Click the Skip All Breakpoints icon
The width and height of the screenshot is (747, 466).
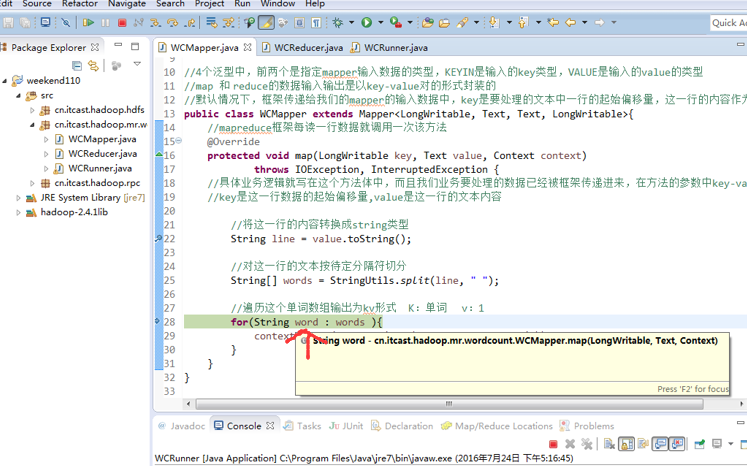(66, 22)
